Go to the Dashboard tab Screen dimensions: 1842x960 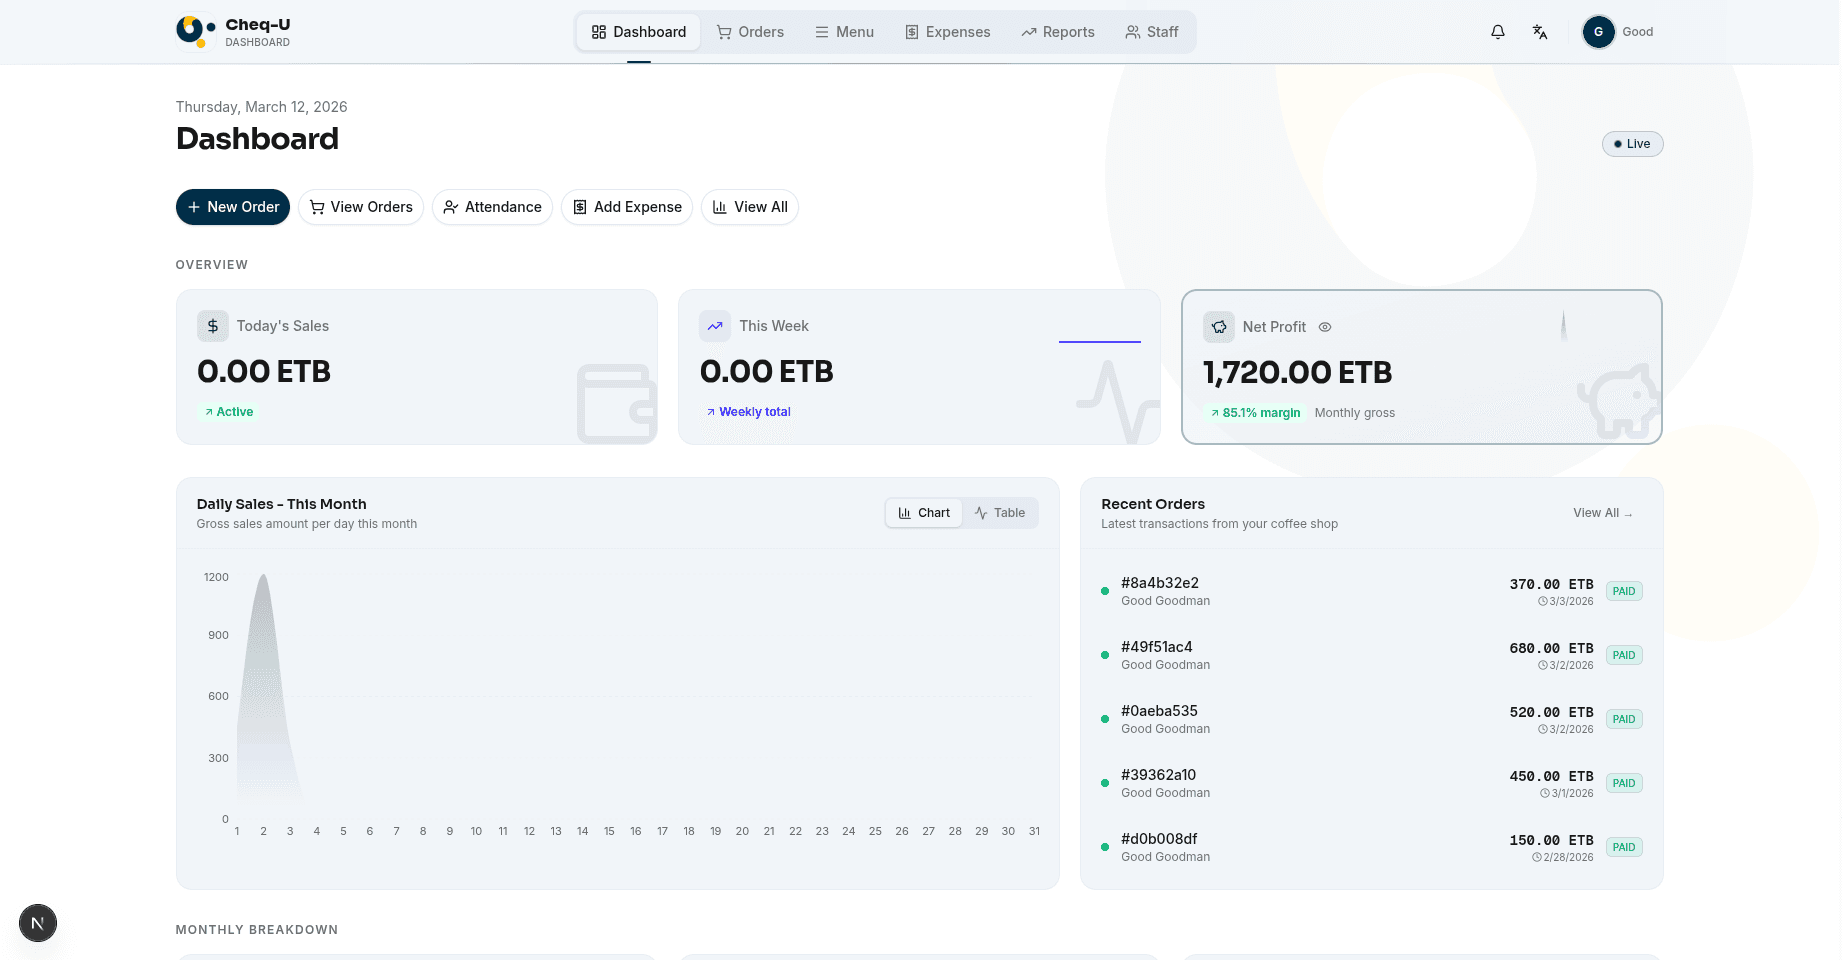click(638, 32)
